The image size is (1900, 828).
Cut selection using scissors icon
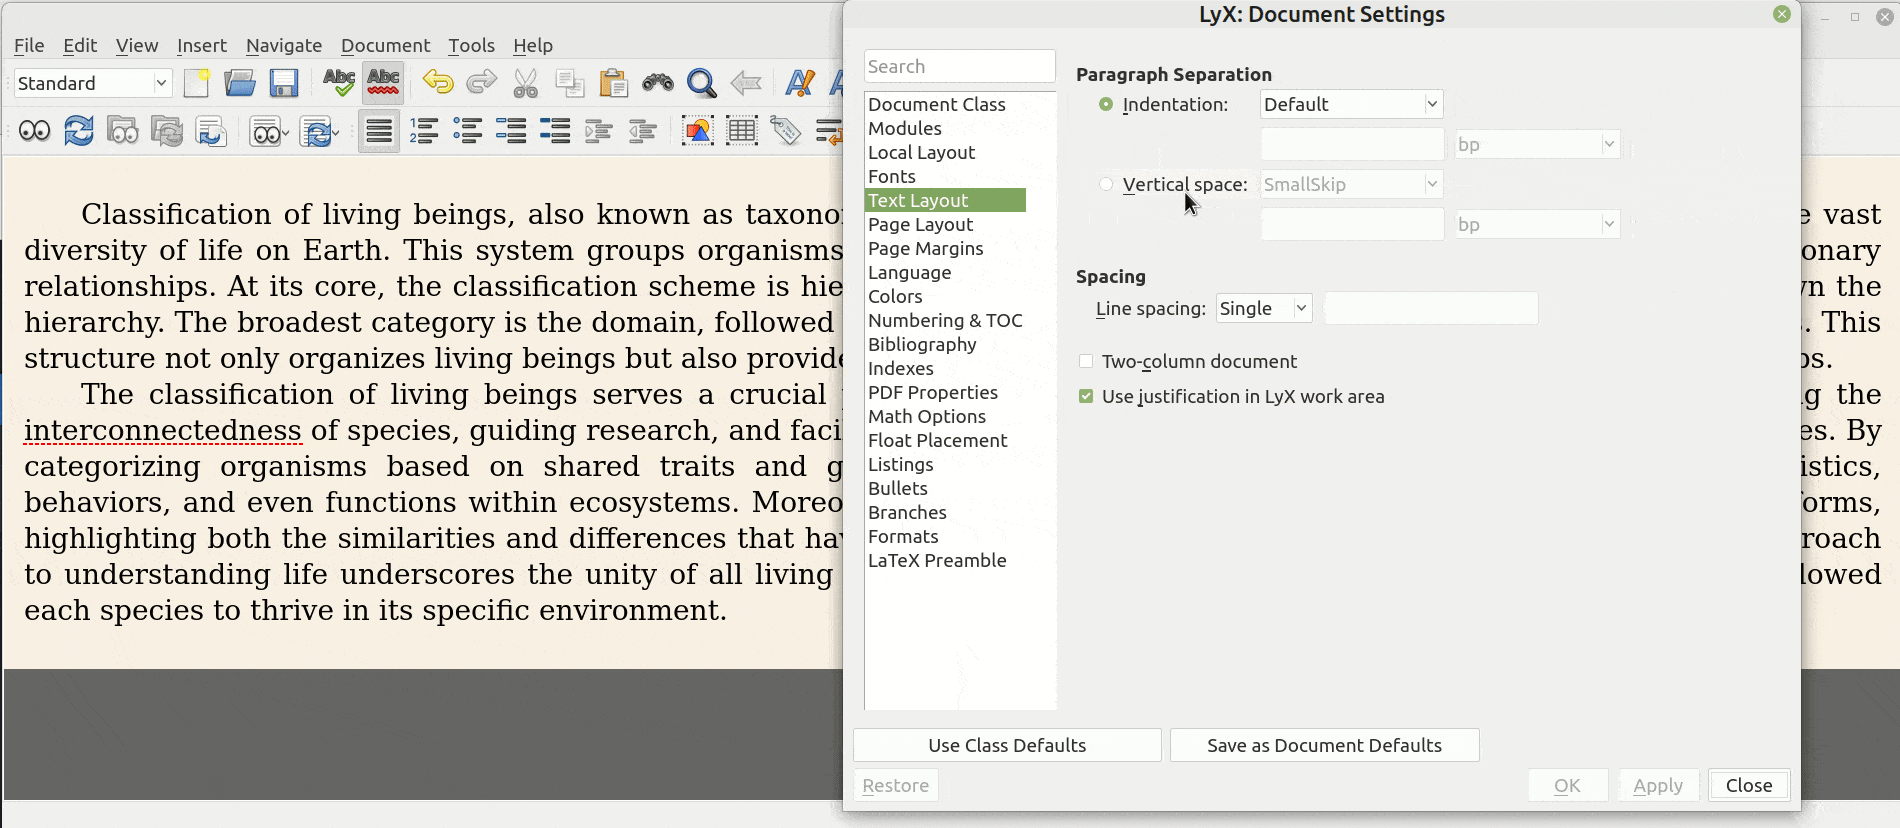pyautogui.click(x=525, y=83)
